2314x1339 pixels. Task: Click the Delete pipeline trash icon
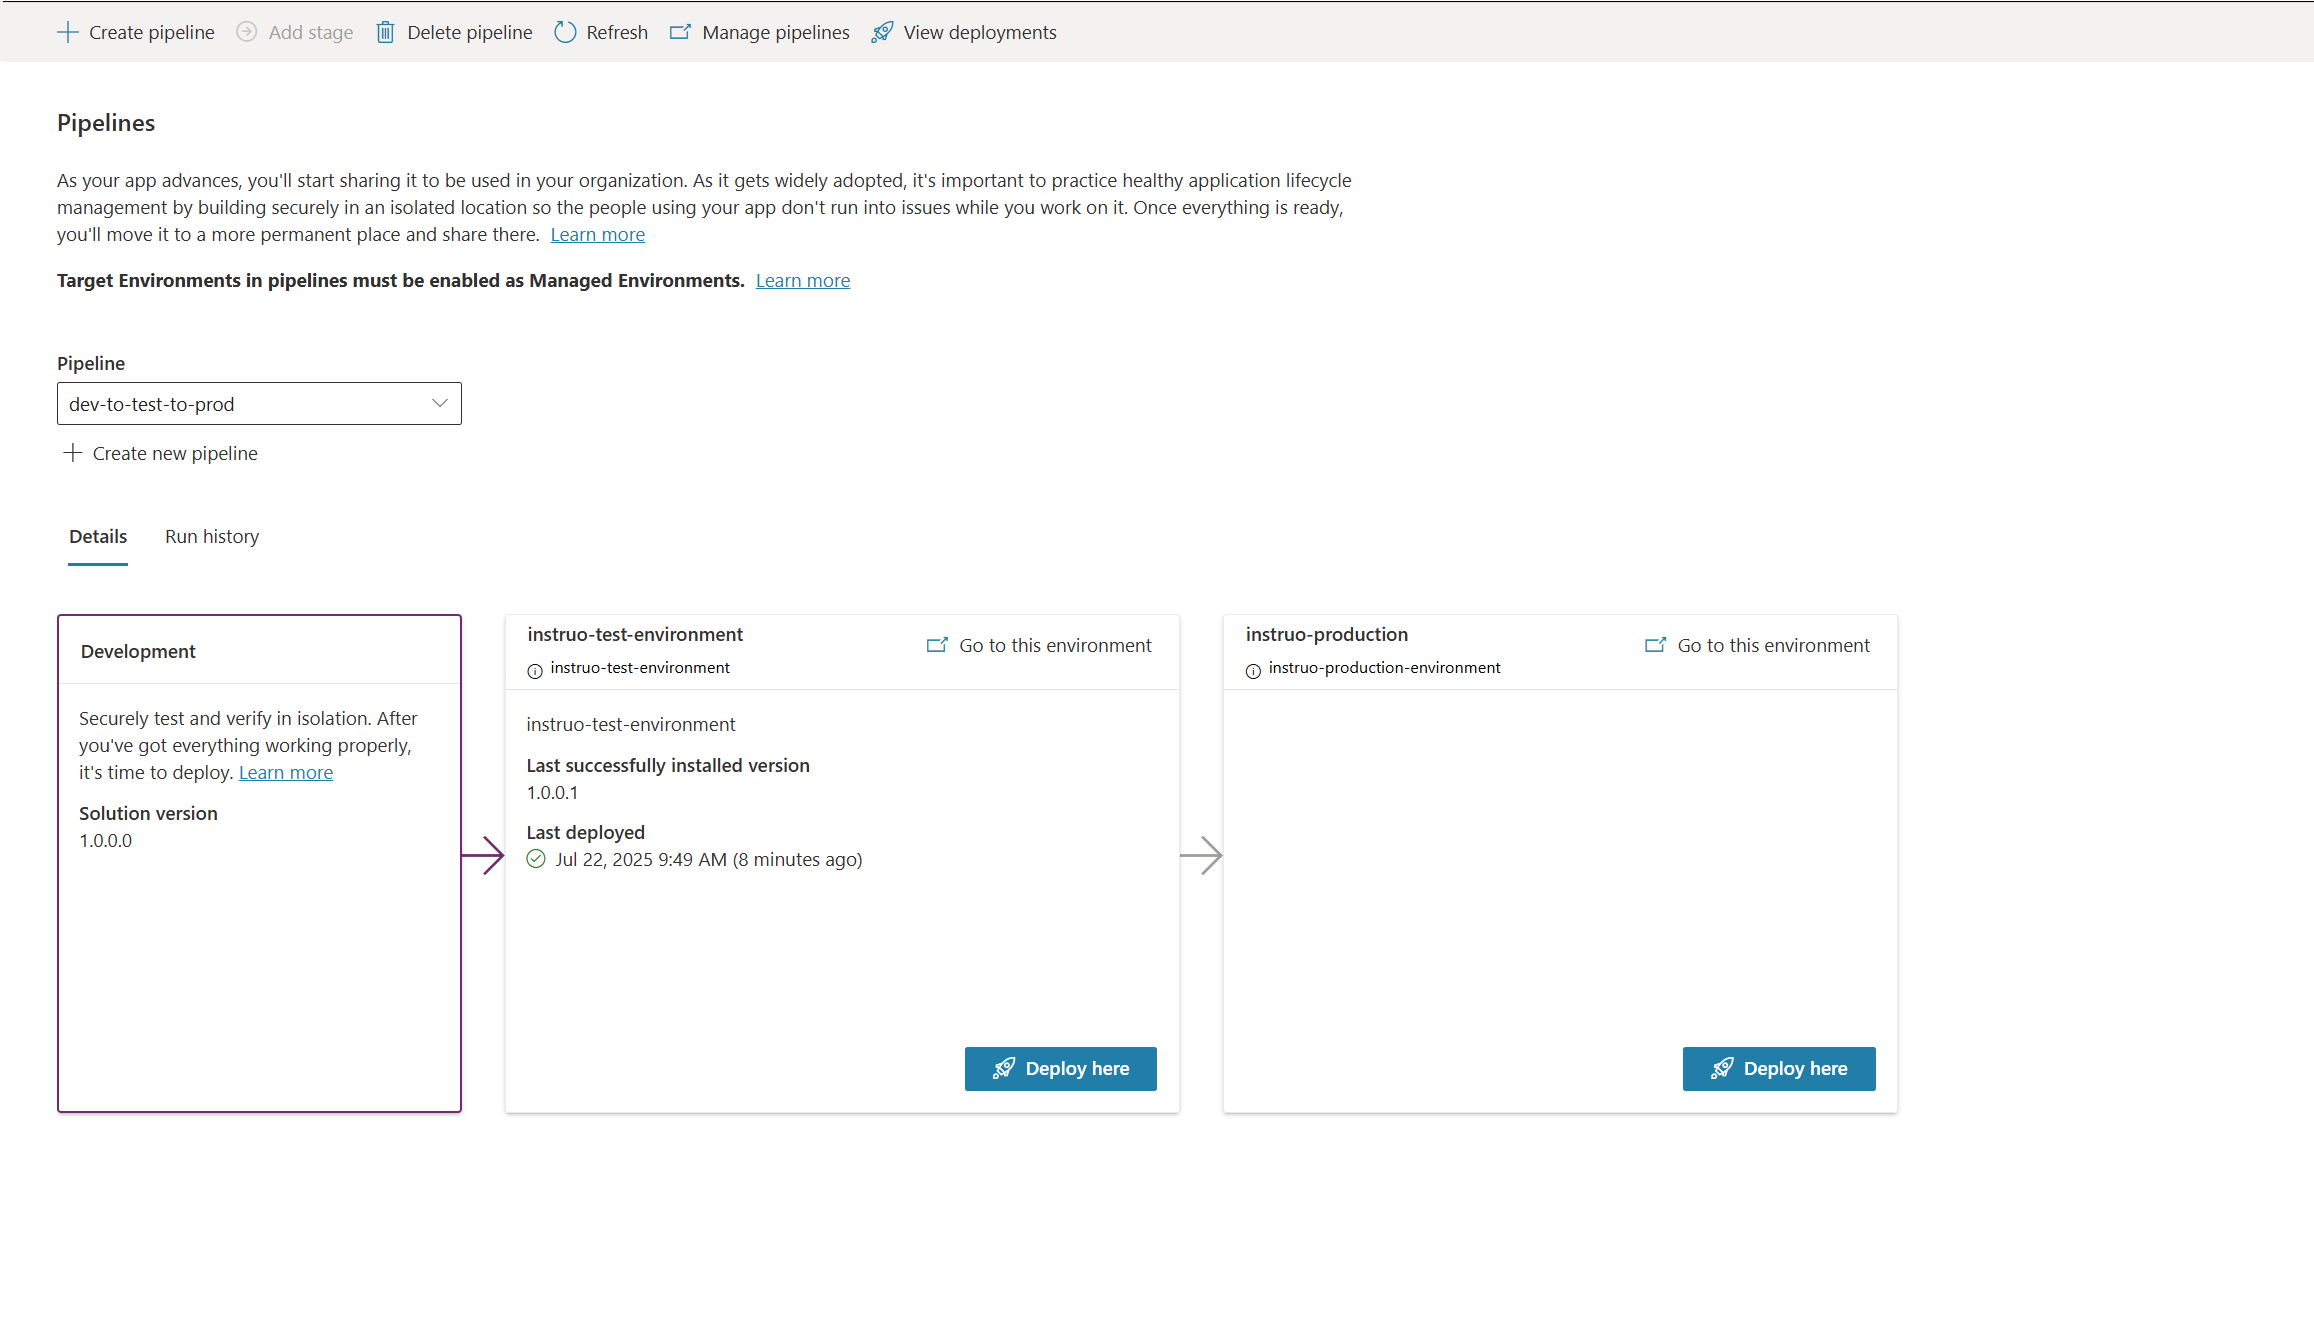pos(385,32)
